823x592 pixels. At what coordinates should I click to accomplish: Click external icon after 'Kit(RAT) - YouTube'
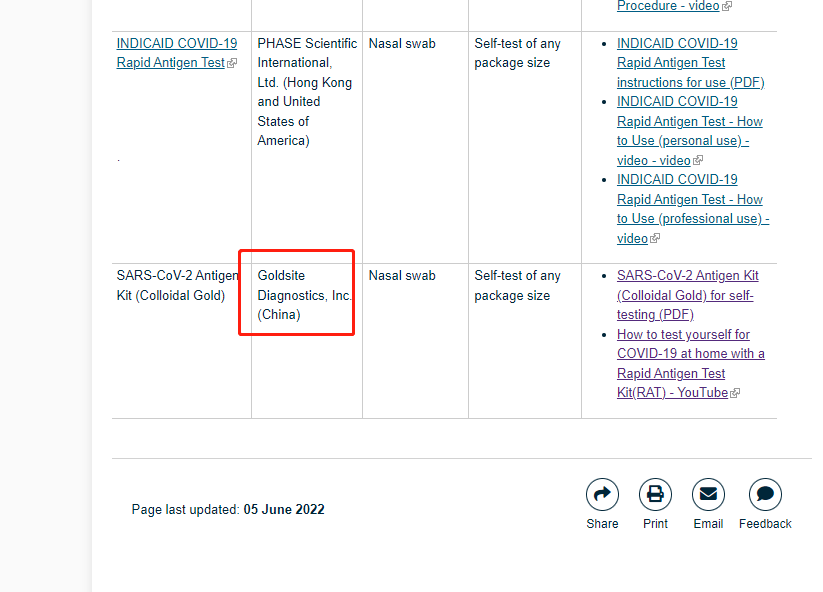click(735, 394)
